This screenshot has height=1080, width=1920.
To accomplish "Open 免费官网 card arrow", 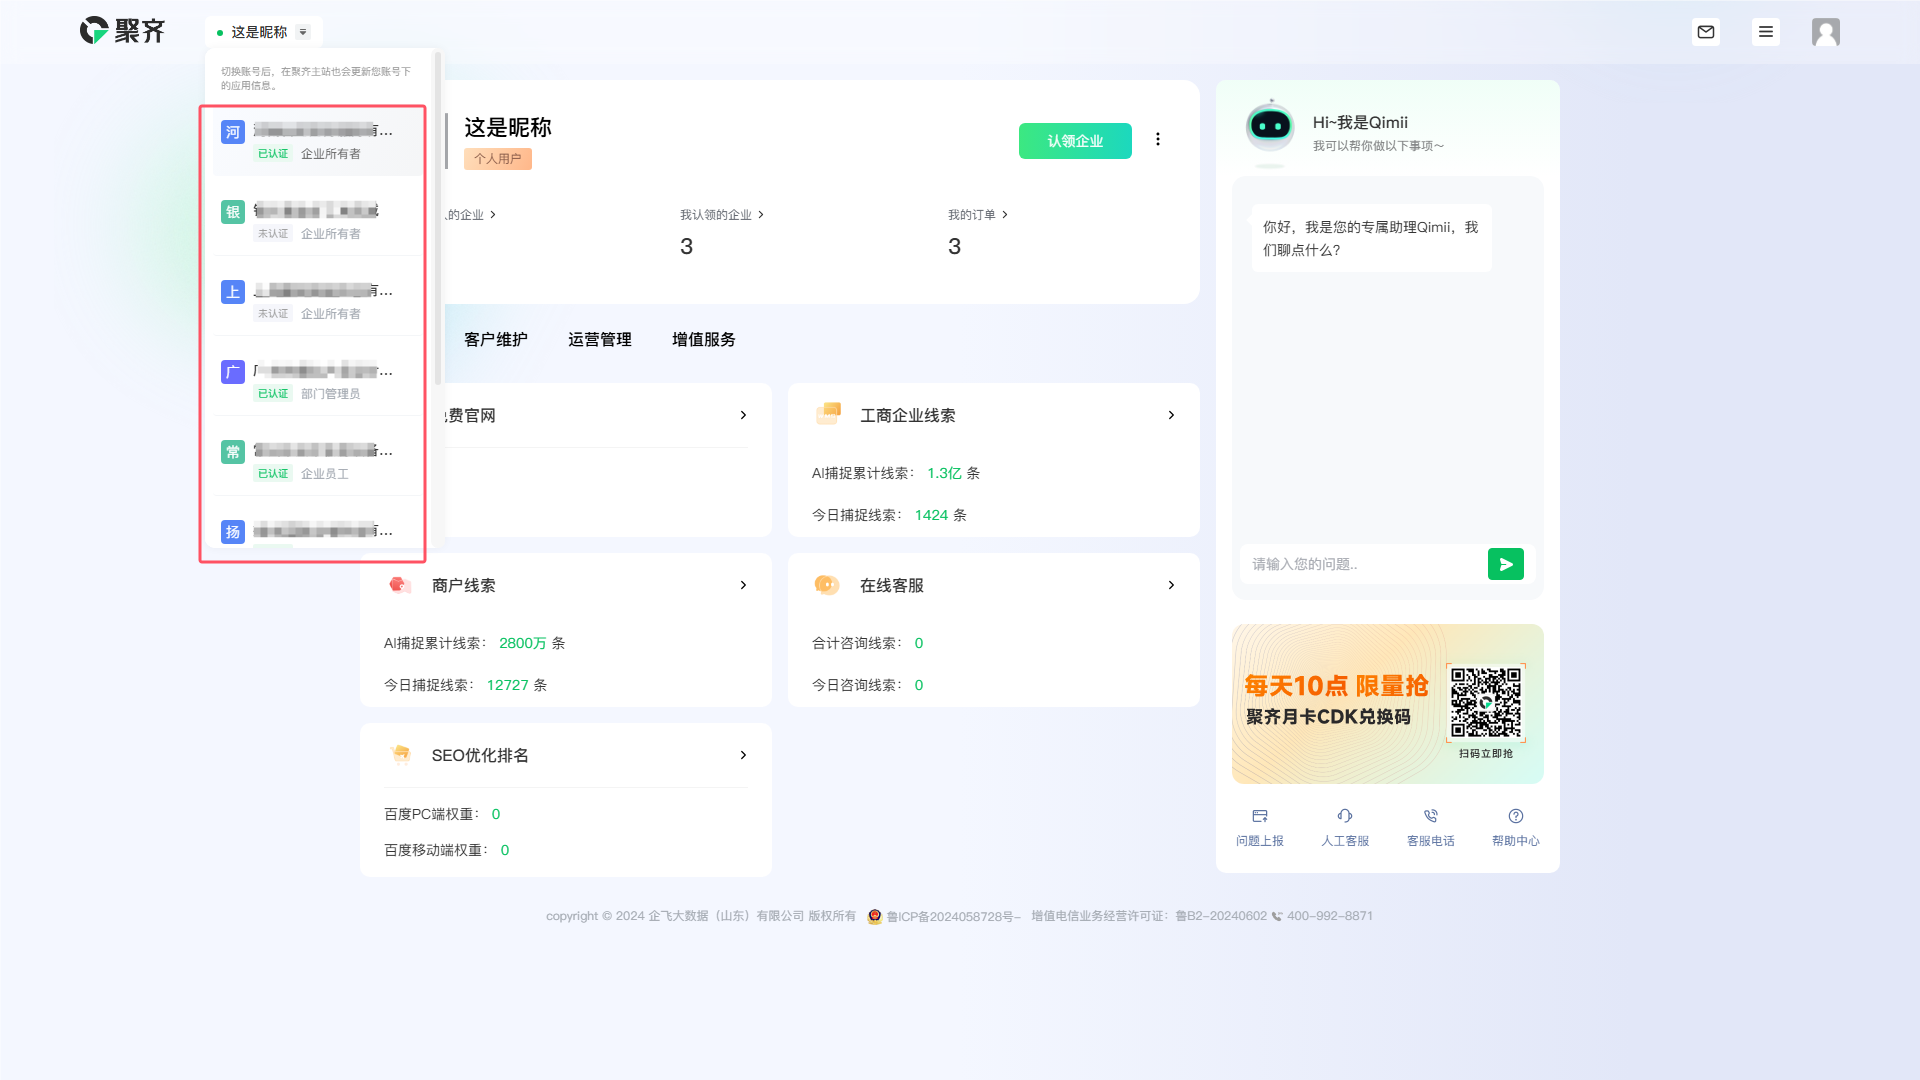I will click(x=743, y=415).
